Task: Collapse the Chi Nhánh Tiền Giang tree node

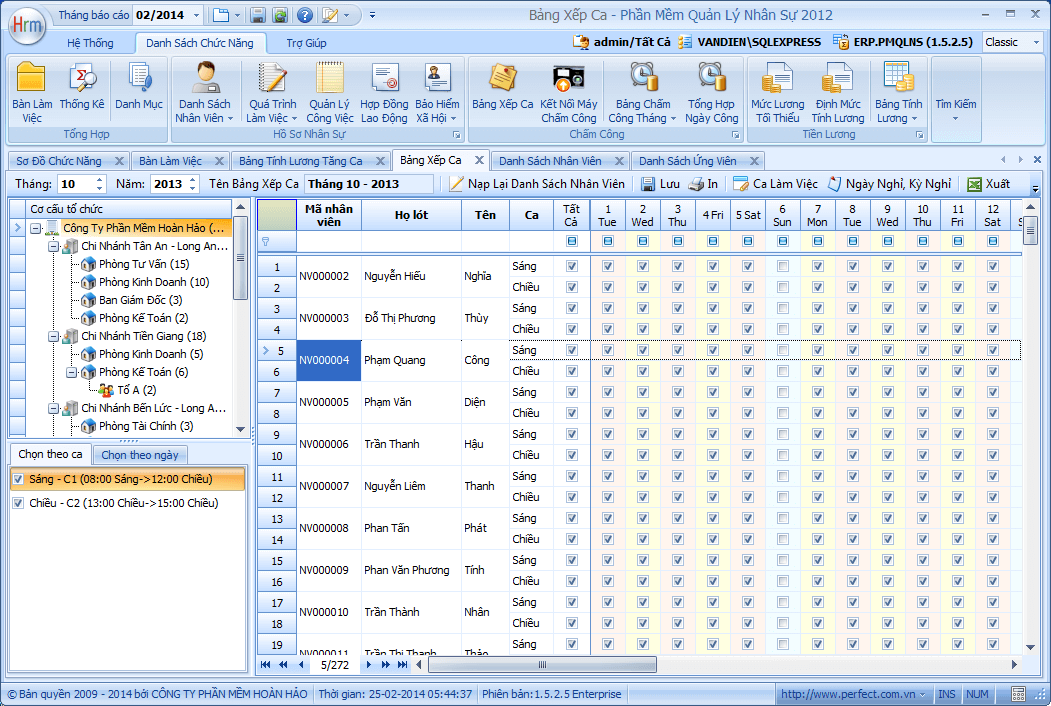Action: coord(54,336)
